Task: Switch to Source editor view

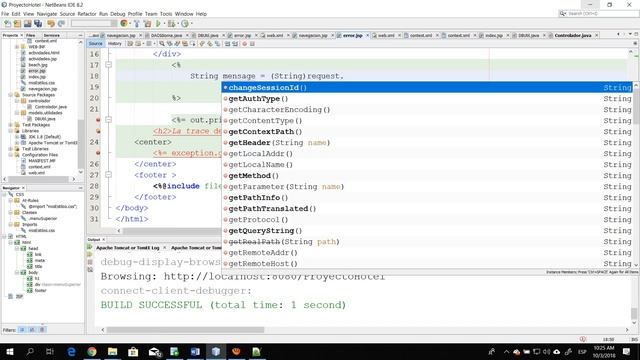Action: 96,44
